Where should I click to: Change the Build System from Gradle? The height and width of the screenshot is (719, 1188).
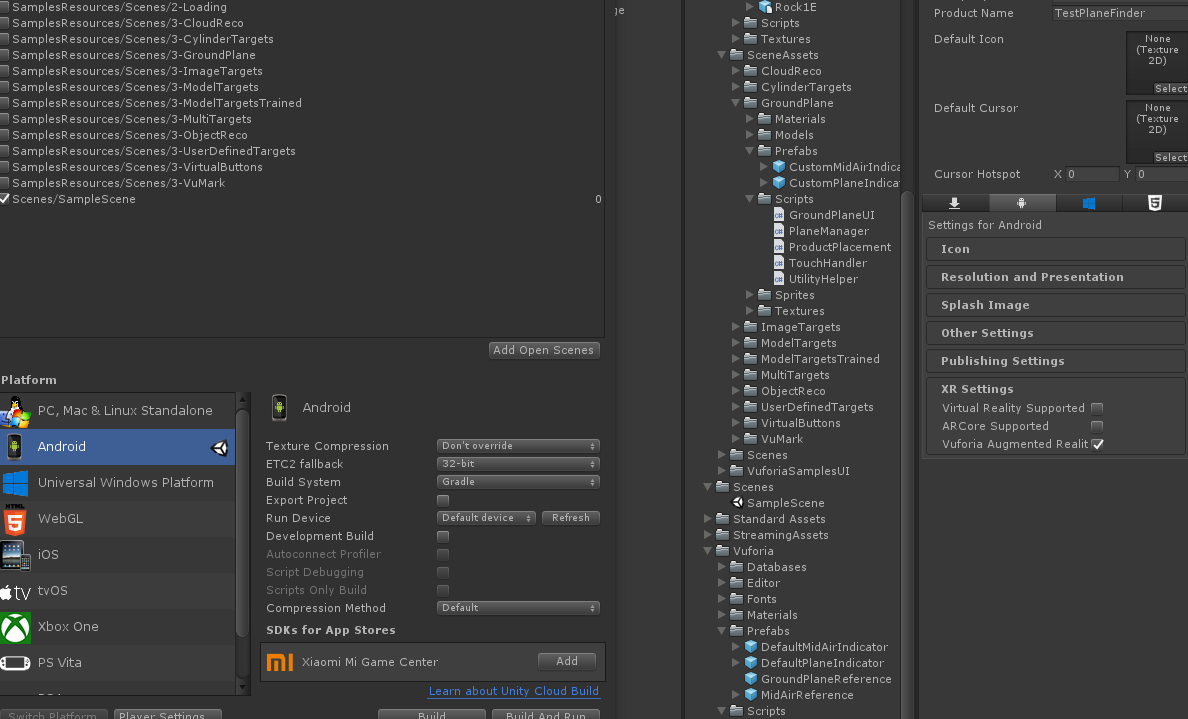tap(517, 481)
